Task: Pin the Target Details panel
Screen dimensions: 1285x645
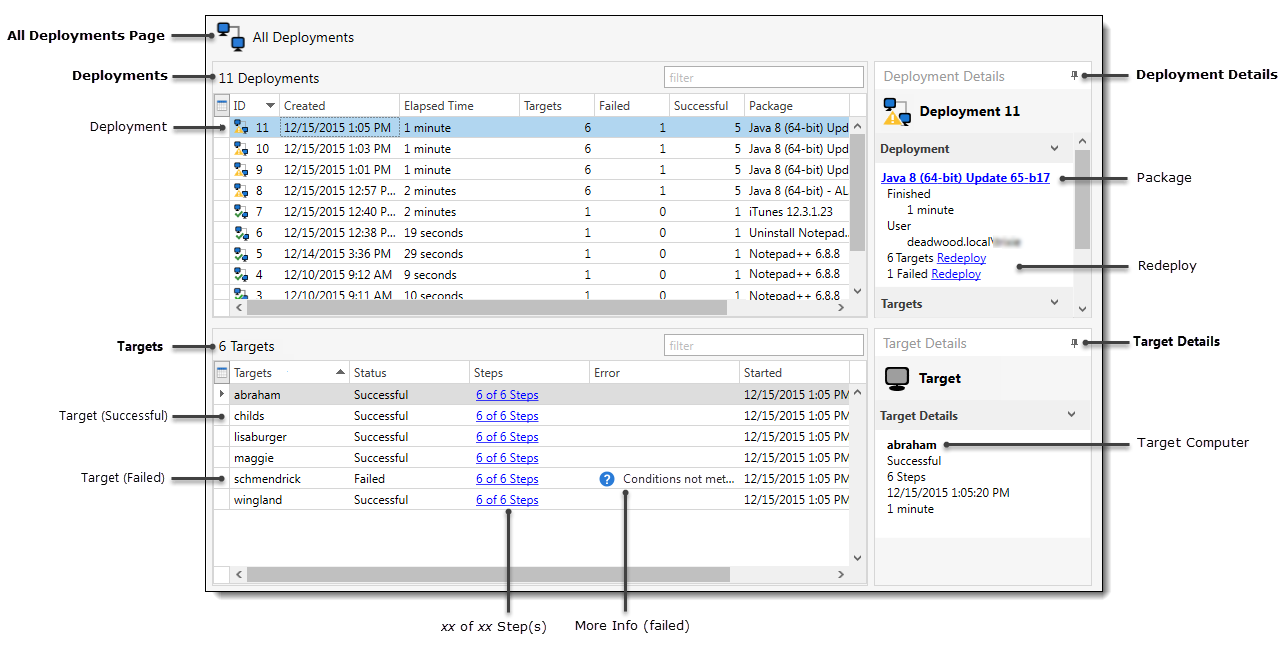Action: pyautogui.click(x=1075, y=343)
